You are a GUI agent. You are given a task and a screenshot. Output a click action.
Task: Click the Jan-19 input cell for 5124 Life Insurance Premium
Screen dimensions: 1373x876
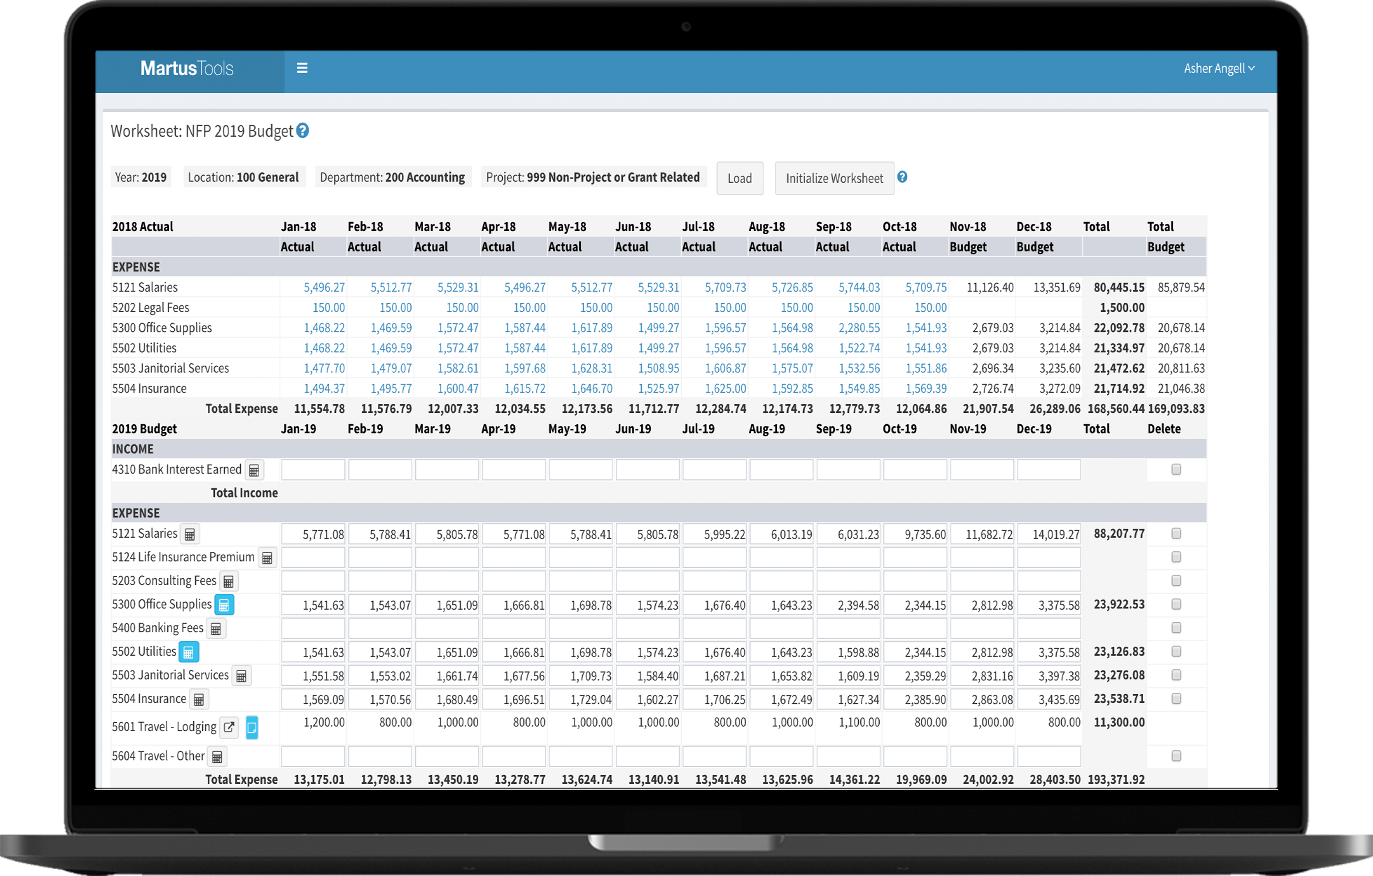[x=313, y=557]
